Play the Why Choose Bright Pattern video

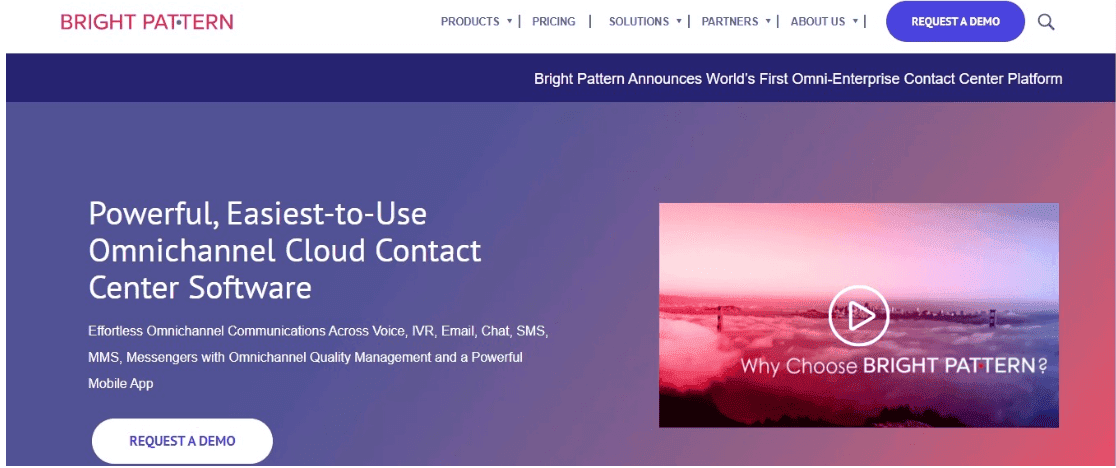pos(858,316)
